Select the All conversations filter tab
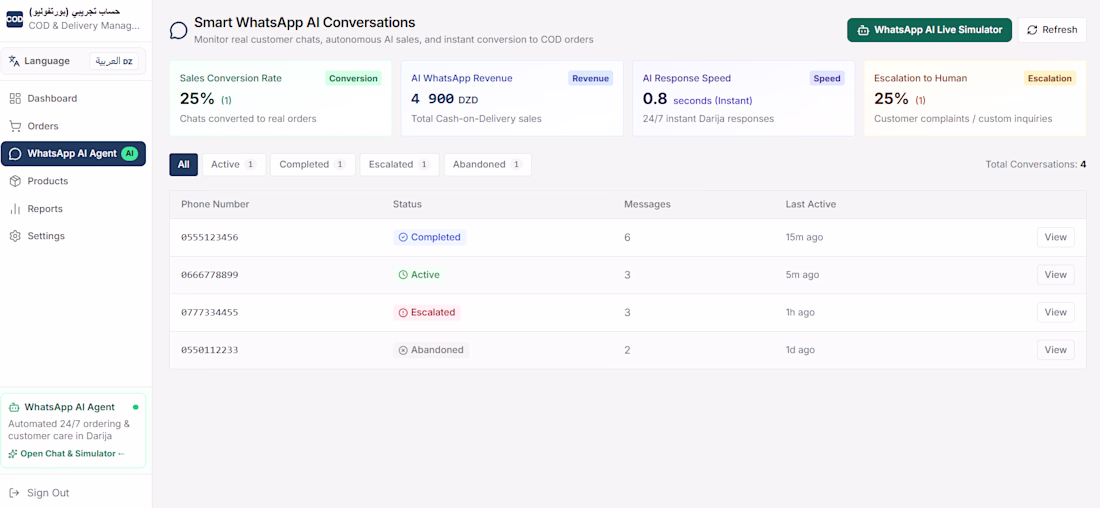 click(184, 164)
